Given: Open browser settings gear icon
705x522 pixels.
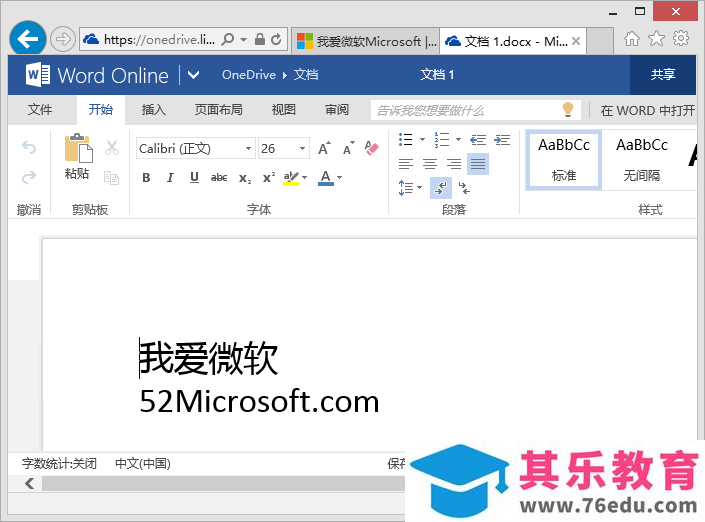Looking at the screenshot, I should pyautogui.click(x=681, y=38).
